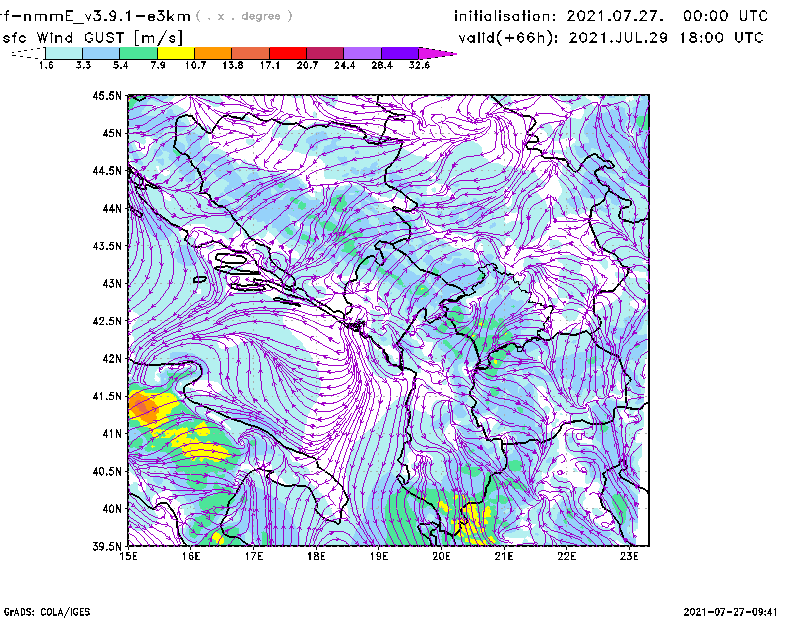Select the 43.5N latitude label
Screen dimensions: 800x618
(107, 246)
